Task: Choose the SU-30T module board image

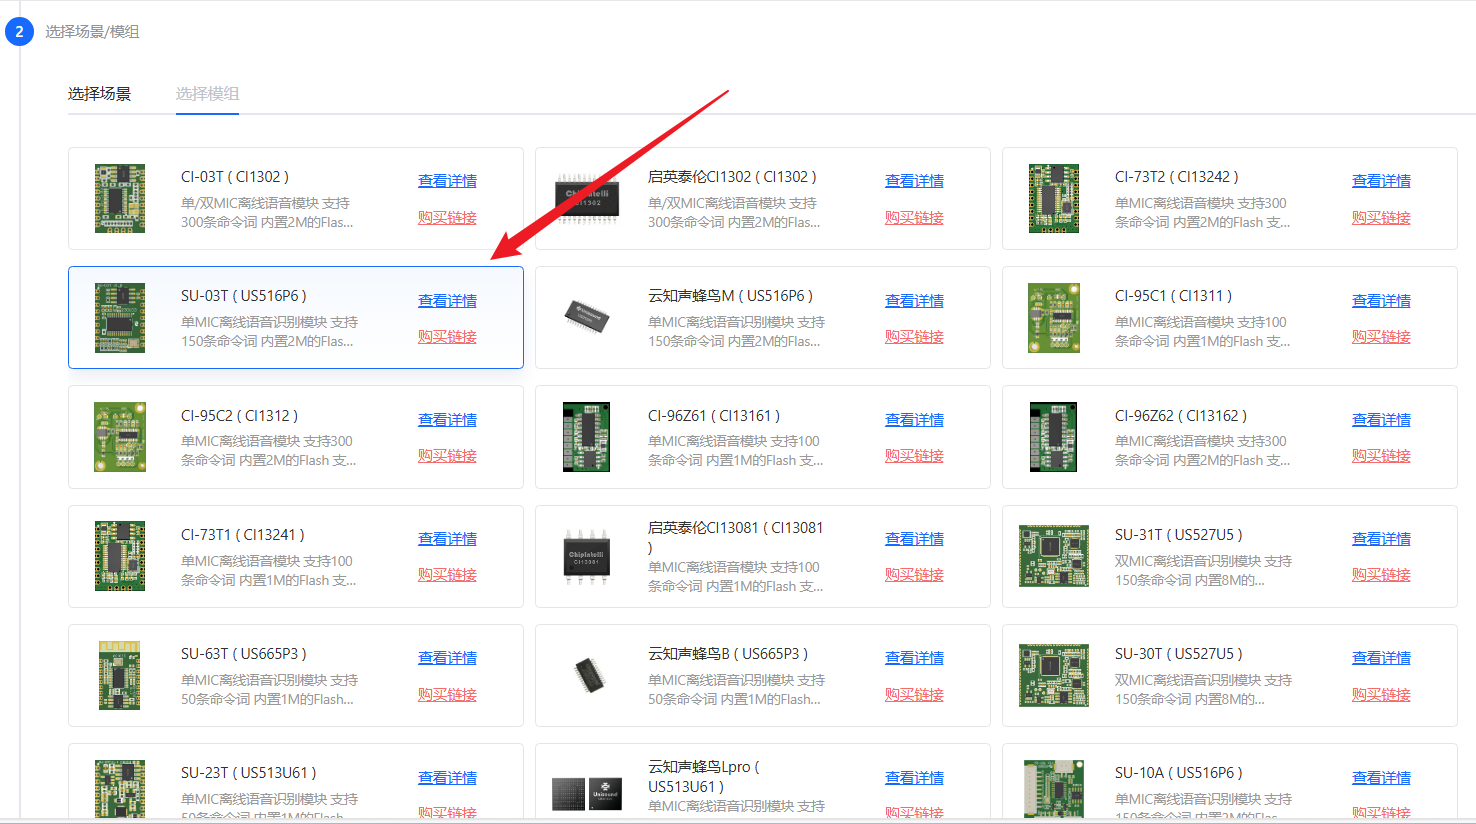Action: click(1054, 675)
